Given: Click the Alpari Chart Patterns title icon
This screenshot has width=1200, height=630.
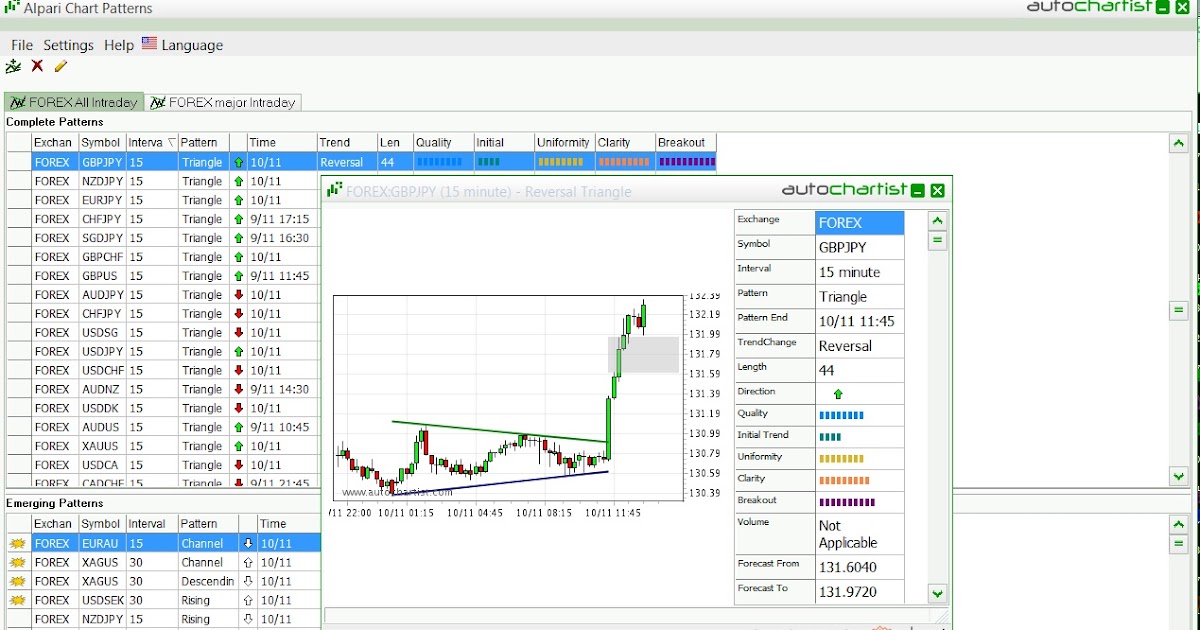Looking at the screenshot, I should click(x=11, y=8).
